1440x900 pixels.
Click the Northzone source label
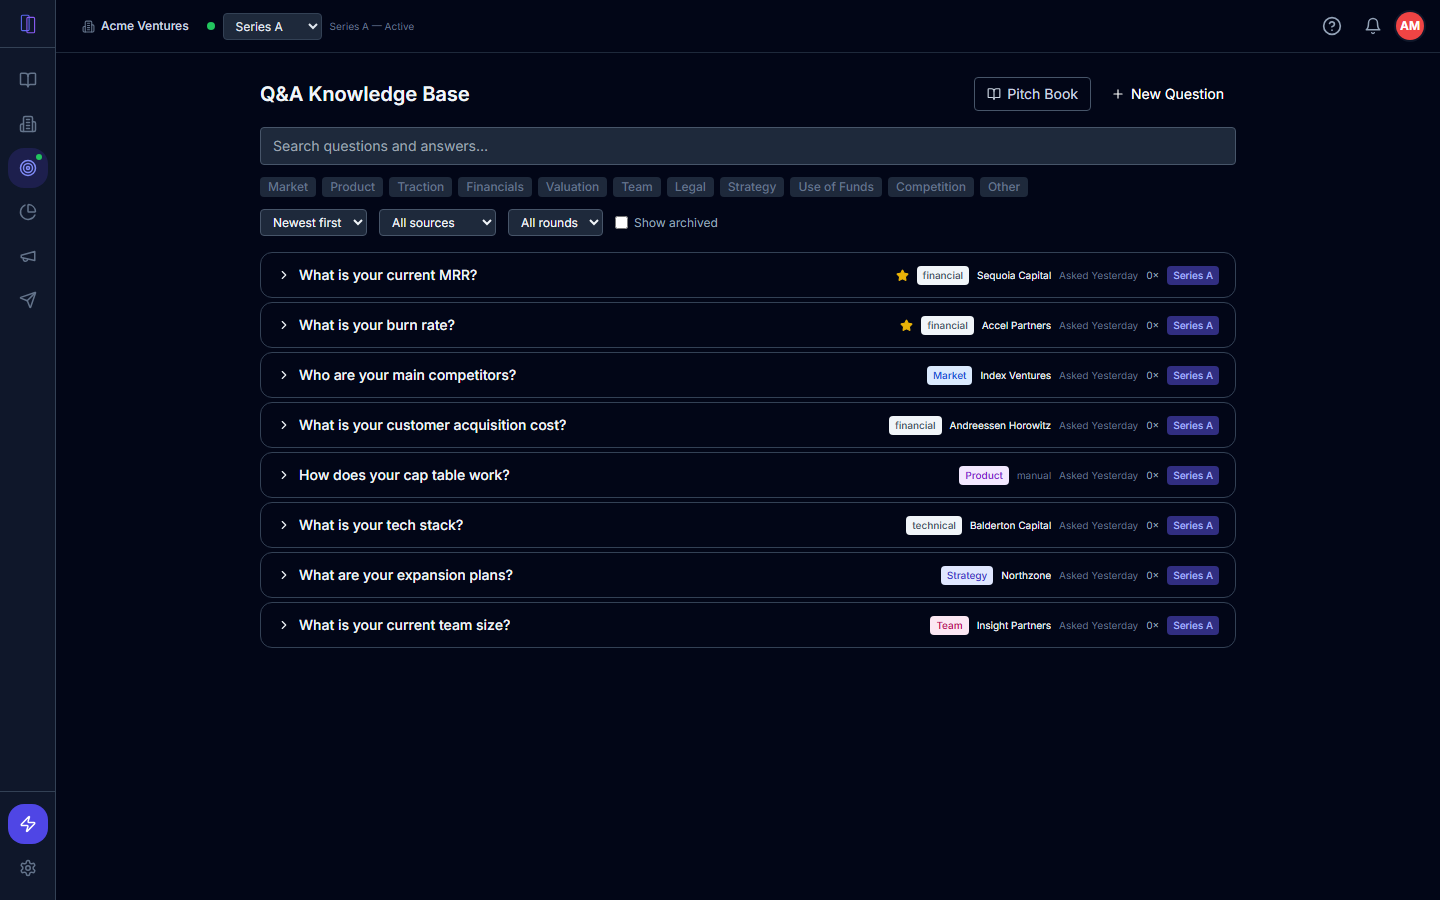coord(1026,576)
